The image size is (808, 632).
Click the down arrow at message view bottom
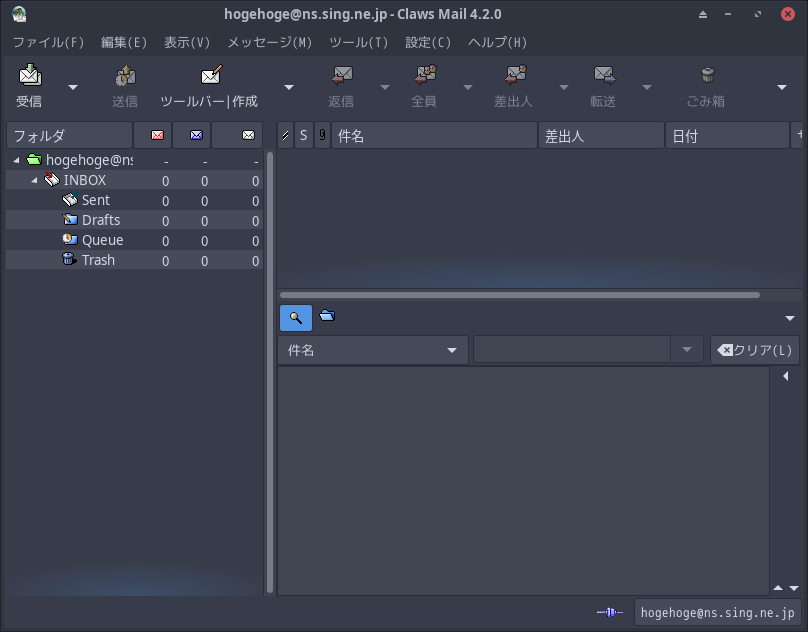pos(794,588)
